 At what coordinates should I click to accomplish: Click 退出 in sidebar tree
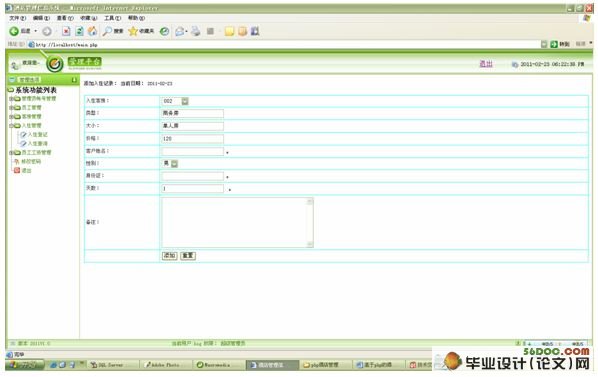pyautogui.click(x=26, y=170)
